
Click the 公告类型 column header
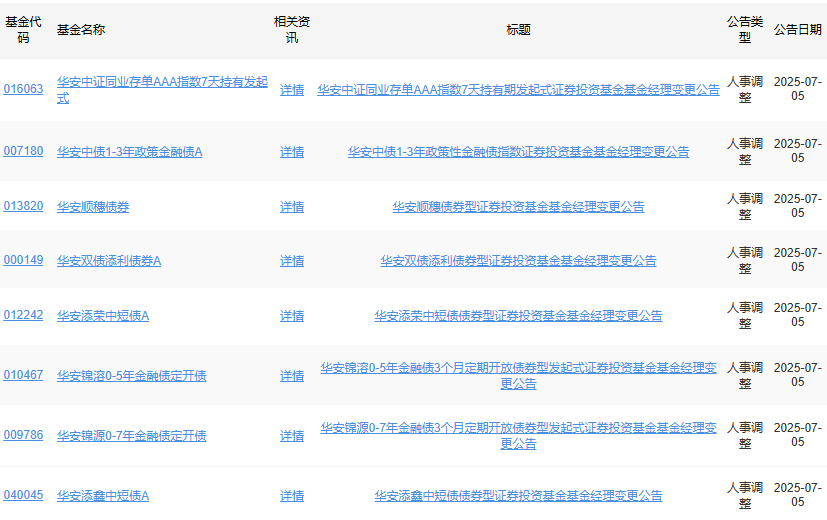pyautogui.click(x=745, y=30)
